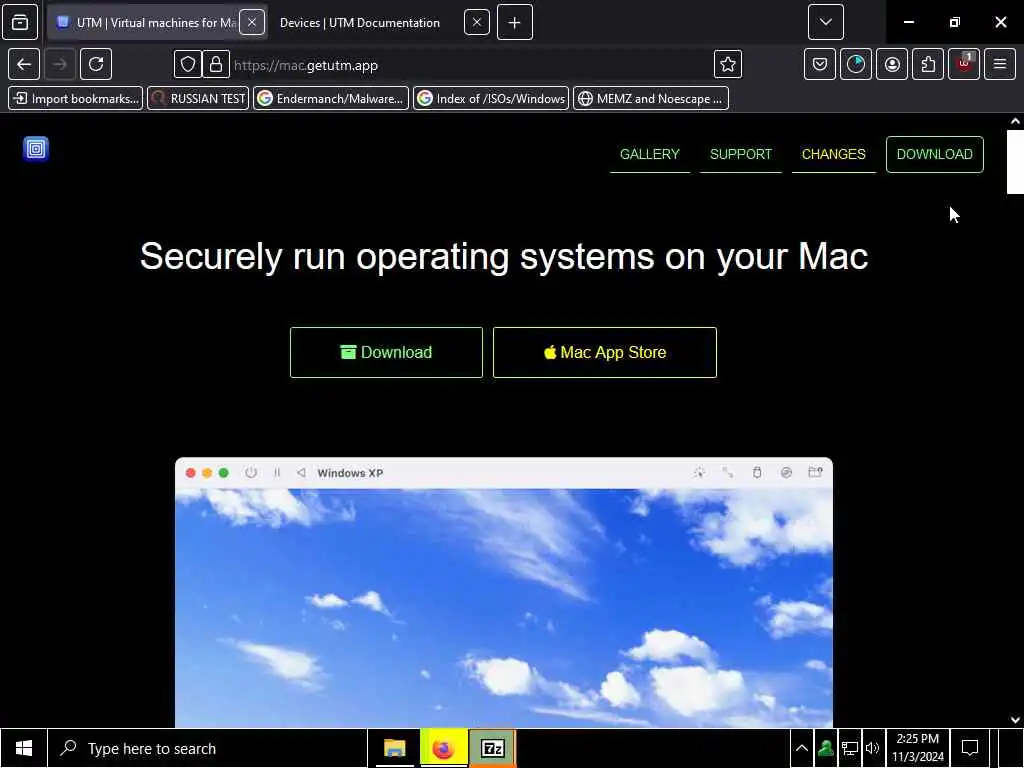Open File Explorer from the taskbar

pos(394,748)
